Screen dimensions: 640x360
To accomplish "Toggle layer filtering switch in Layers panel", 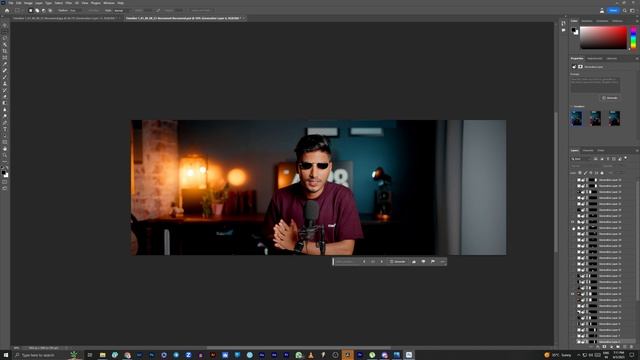I will (626, 158).
